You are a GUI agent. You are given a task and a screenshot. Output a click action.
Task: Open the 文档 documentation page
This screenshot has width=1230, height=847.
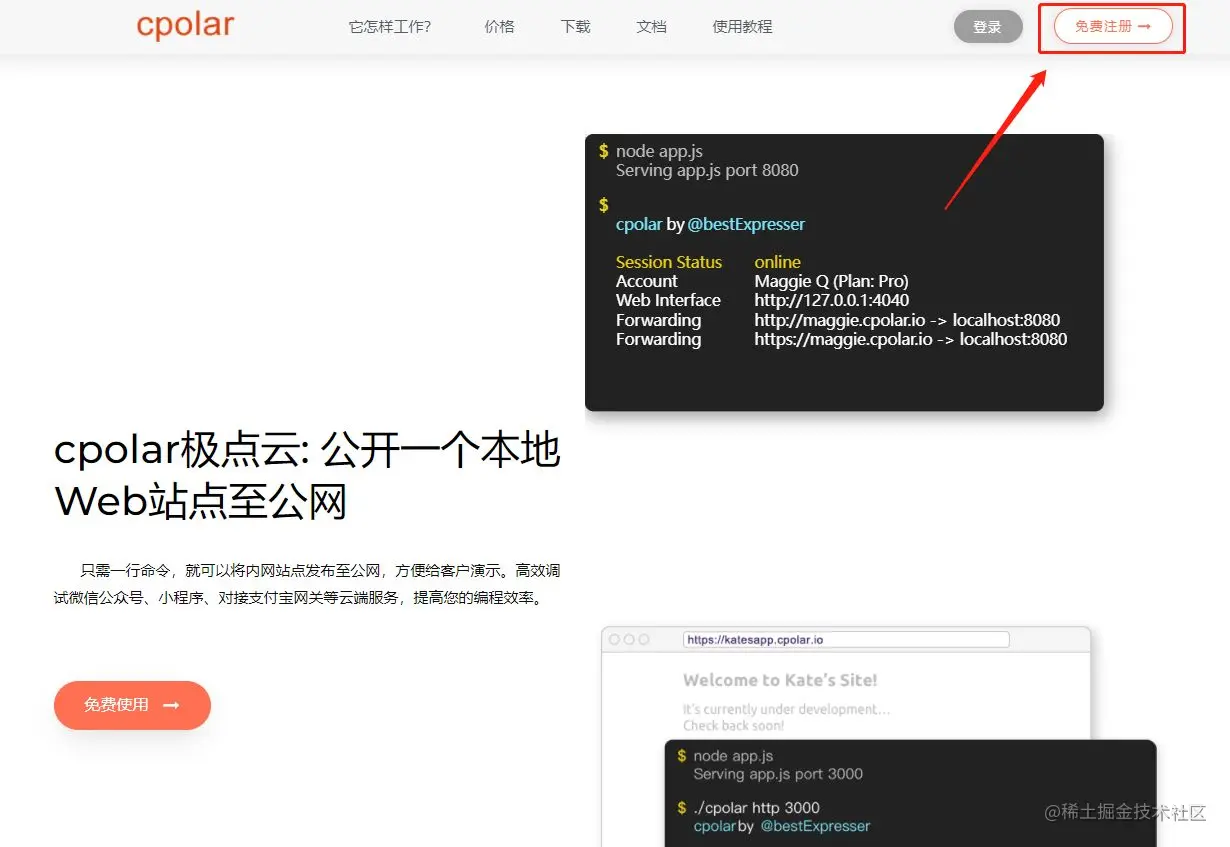[652, 27]
